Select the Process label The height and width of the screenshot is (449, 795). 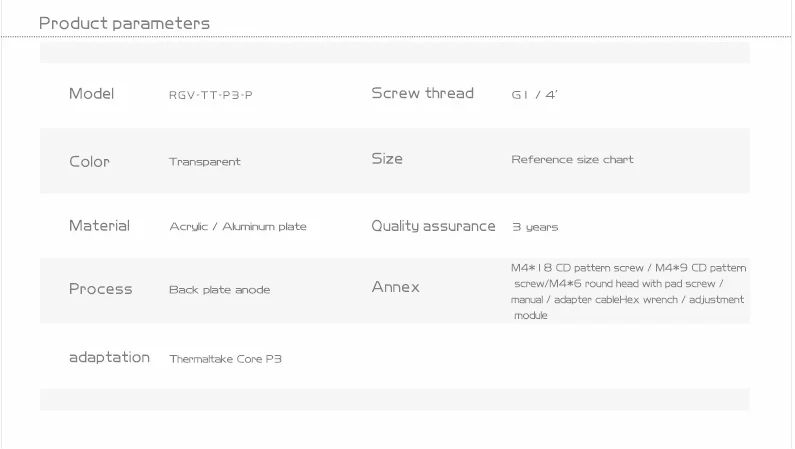[x=100, y=289]
